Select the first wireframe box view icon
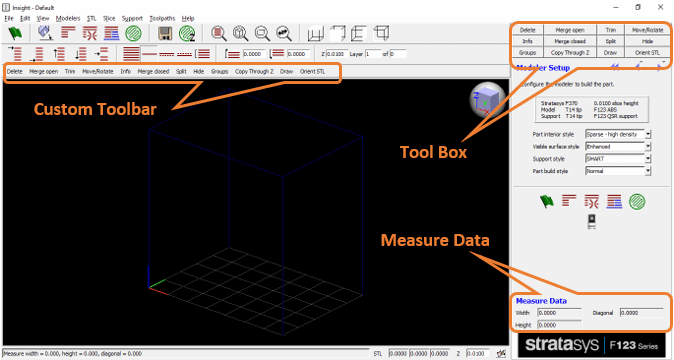The image size is (674, 360). coord(316,33)
